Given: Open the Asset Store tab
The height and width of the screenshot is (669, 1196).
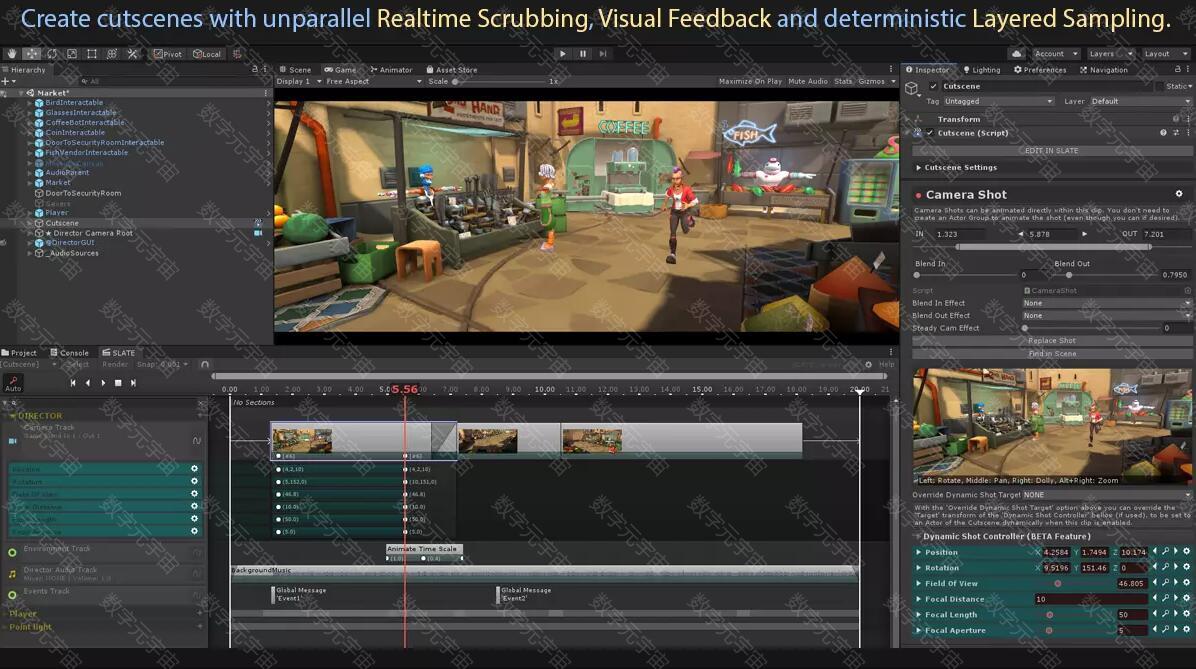Looking at the screenshot, I should (x=452, y=69).
